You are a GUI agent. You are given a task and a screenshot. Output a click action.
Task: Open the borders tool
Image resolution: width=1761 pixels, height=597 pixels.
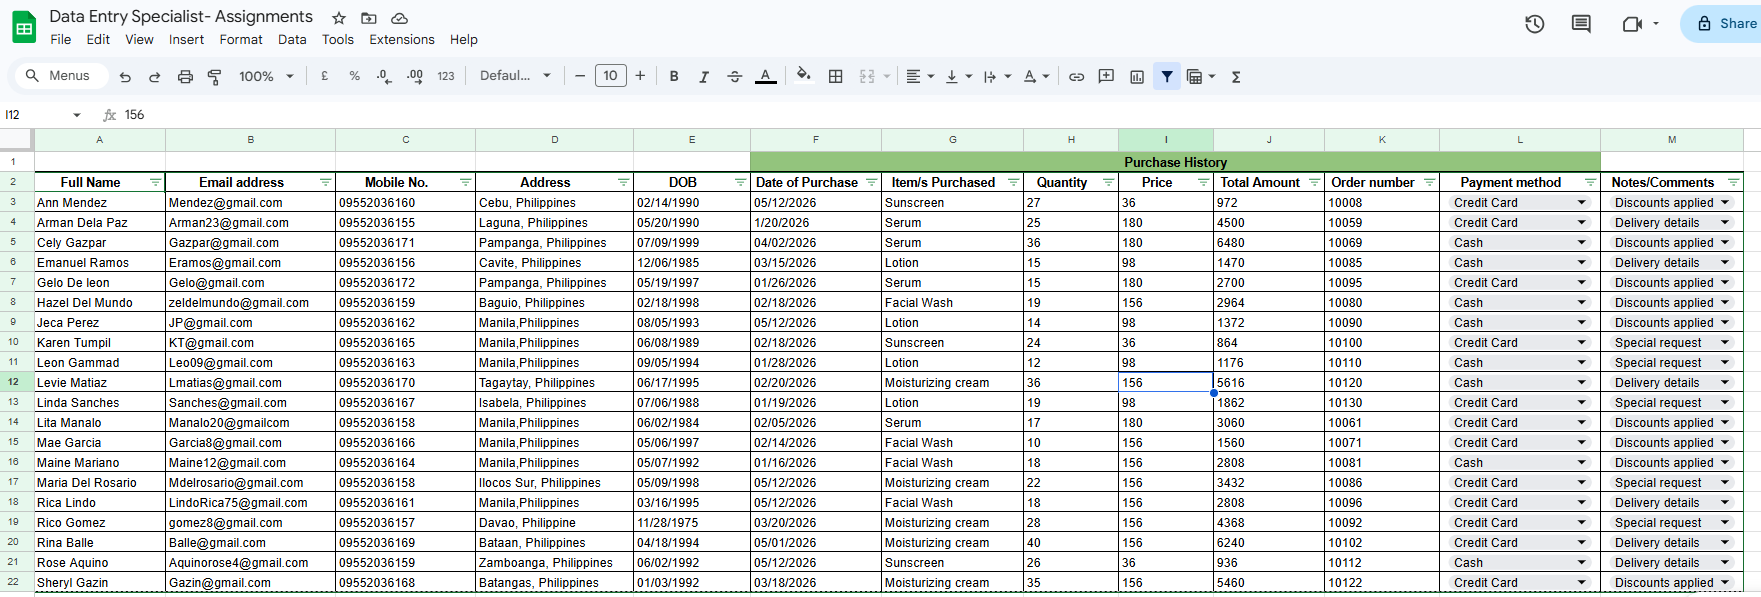click(x=836, y=76)
